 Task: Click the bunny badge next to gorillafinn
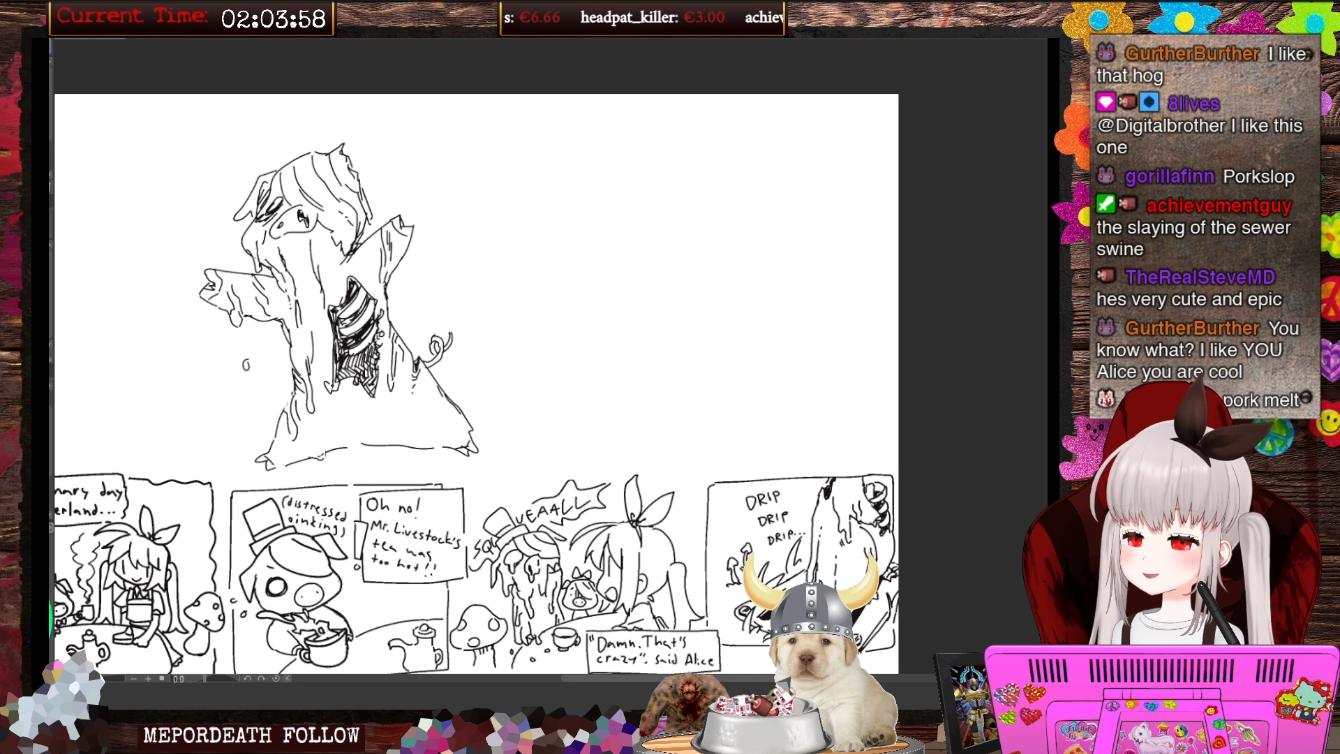click(x=1106, y=176)
